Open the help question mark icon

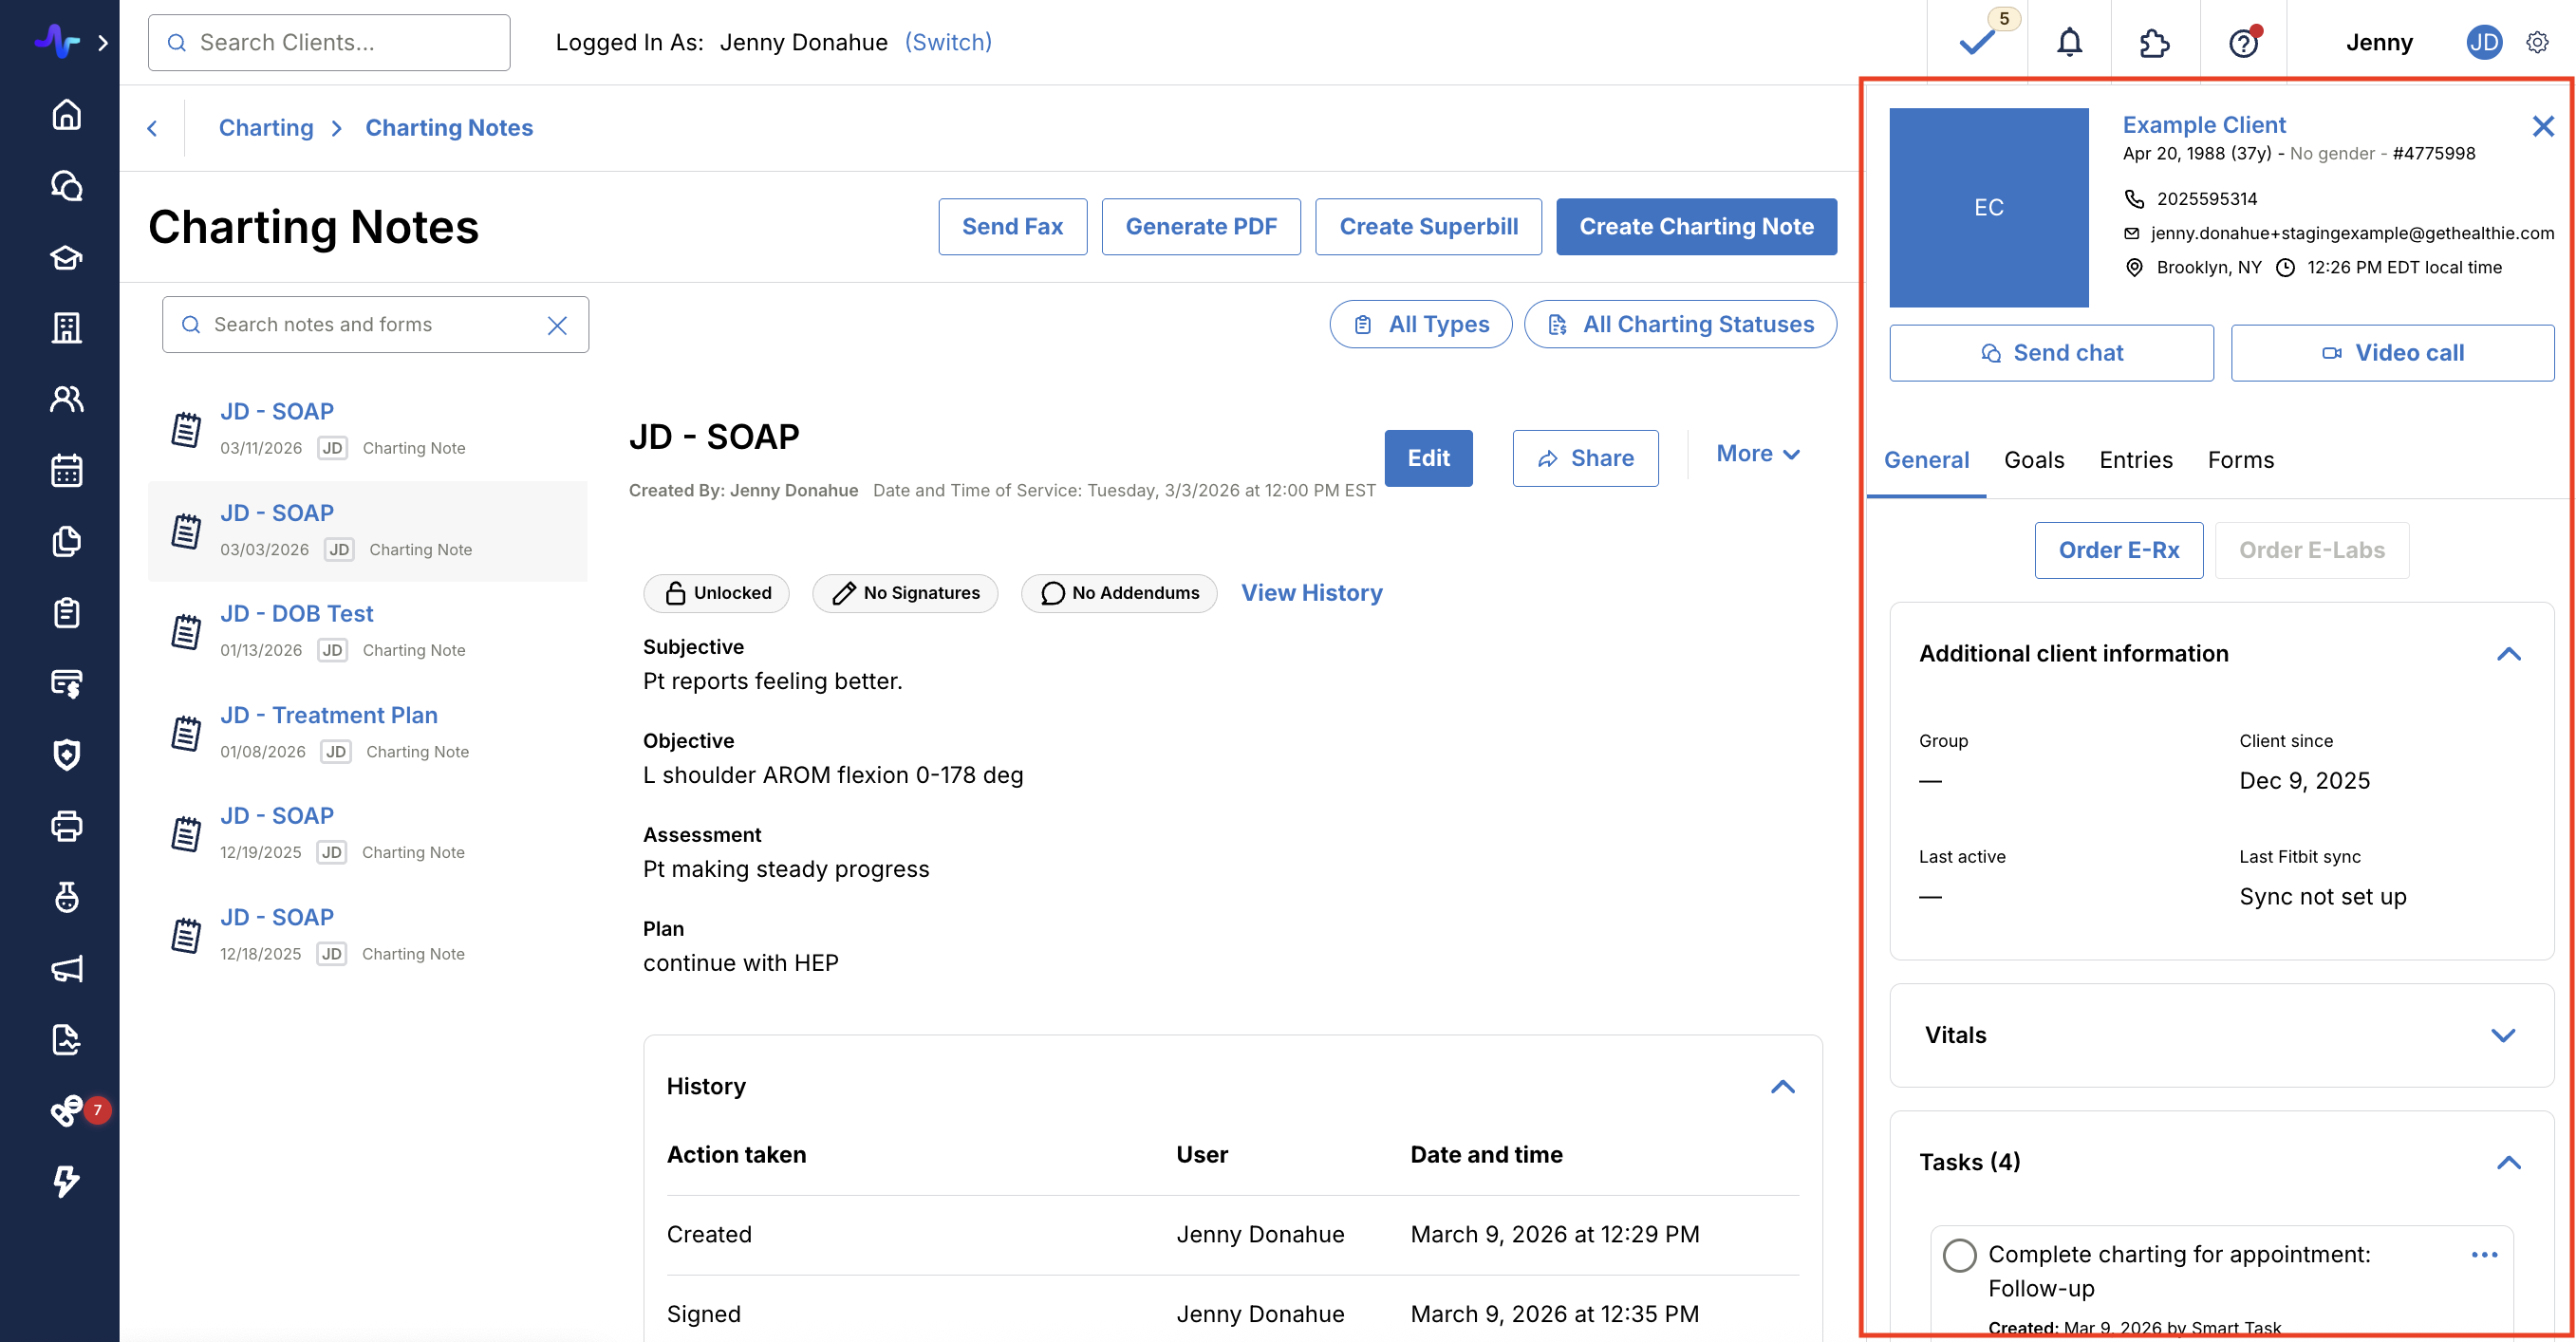pos(2243,43)
